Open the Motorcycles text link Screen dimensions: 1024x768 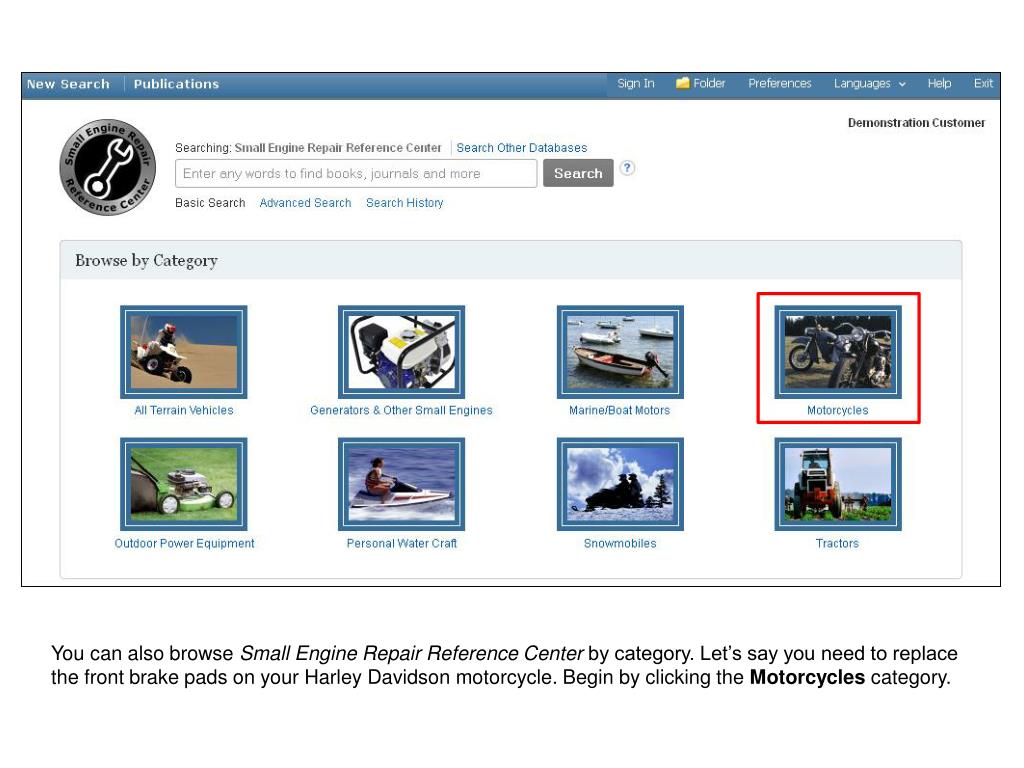[838, 410]
